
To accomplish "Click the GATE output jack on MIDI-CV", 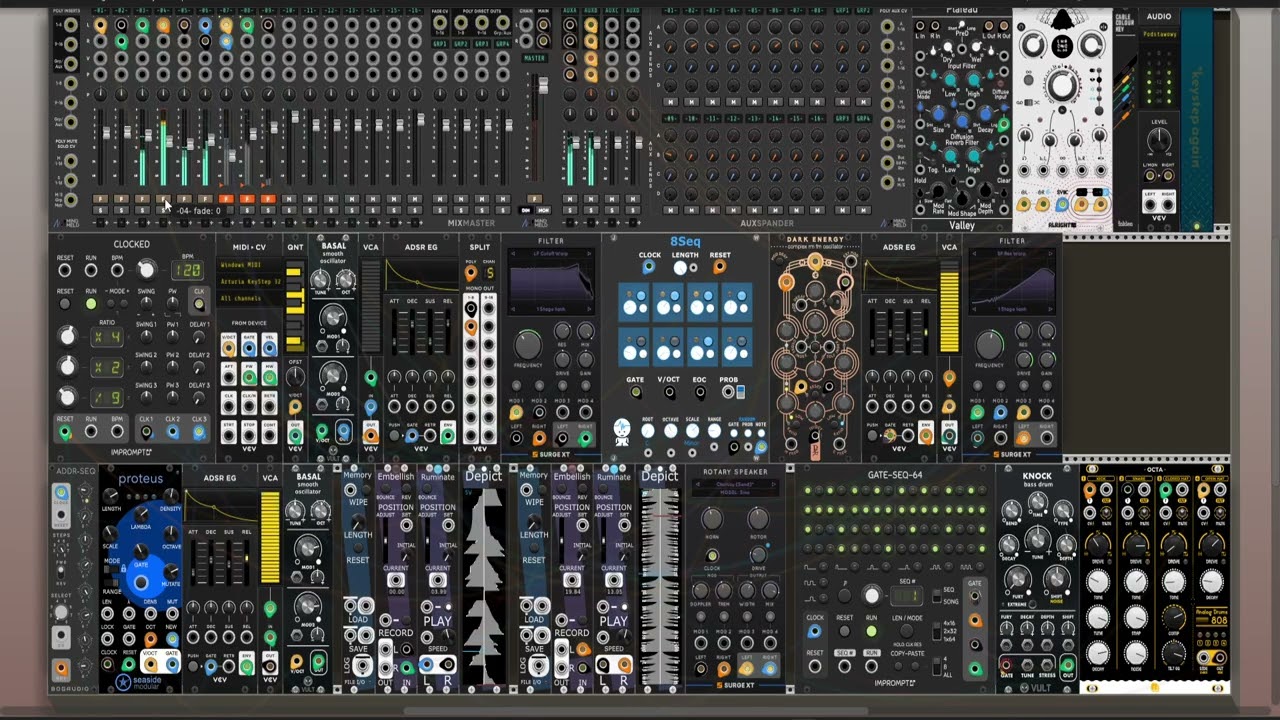I will [249, 347].
